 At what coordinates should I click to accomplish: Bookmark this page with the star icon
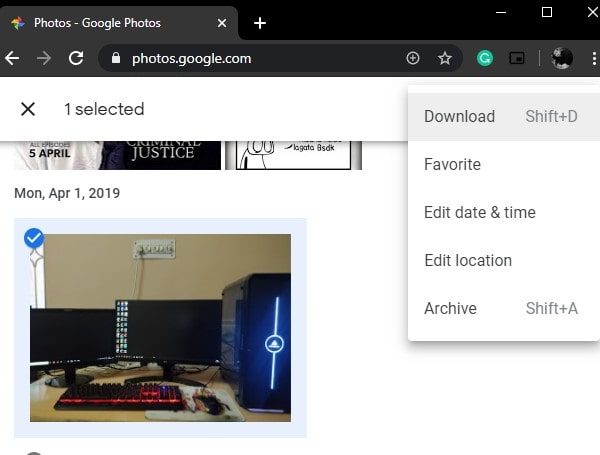click(x=445, y=59)
